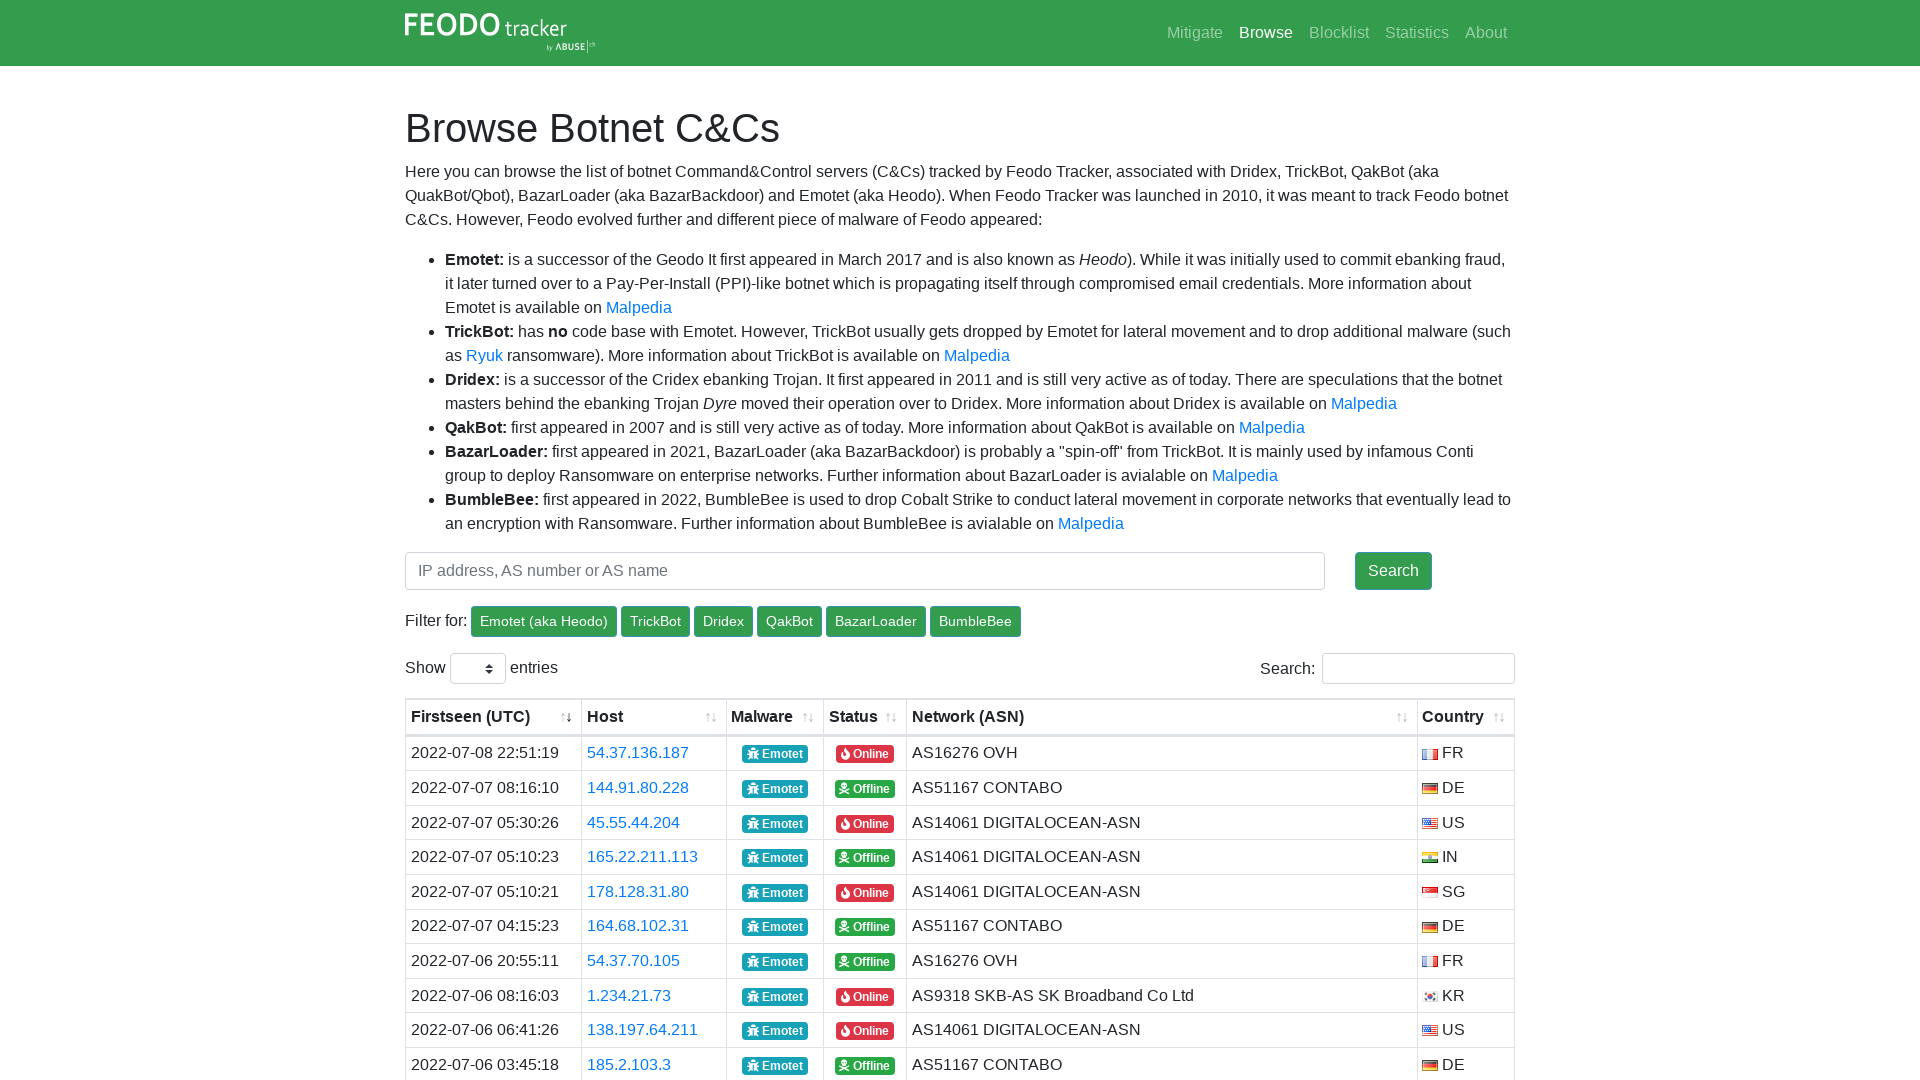Open Malpedia link for Emotet
This screenshot has width=1920, height=1080.
pyautogui.click(x=638, y=308)
